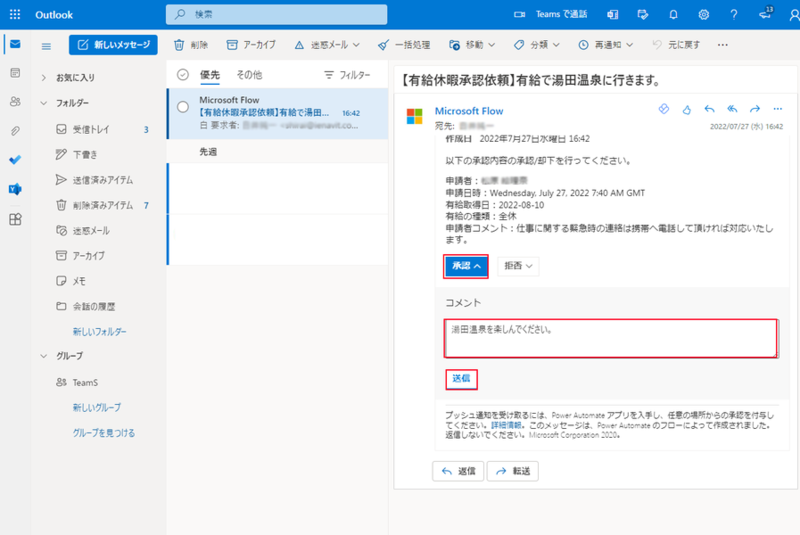Click the comment text box

[610, 338]
